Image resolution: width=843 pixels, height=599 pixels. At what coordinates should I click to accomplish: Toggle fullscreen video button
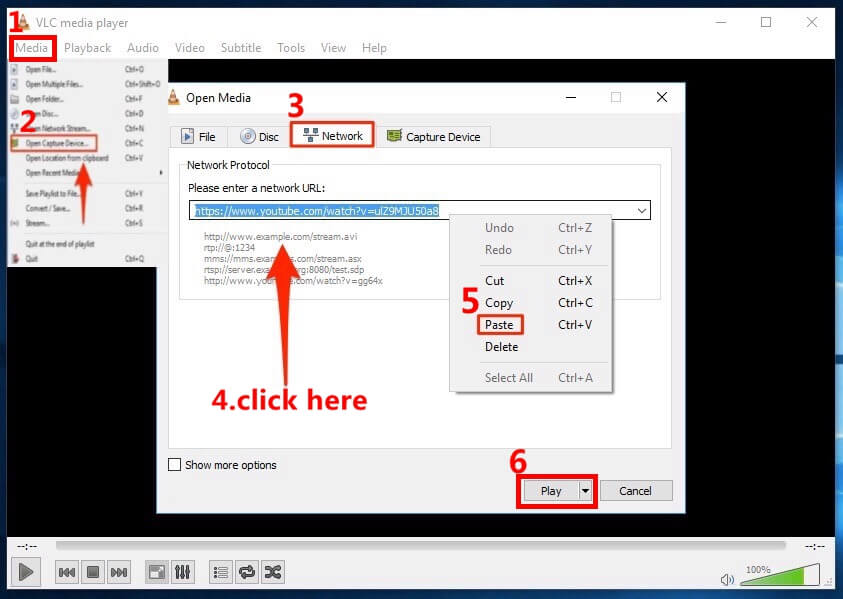(x=156, y=572)
